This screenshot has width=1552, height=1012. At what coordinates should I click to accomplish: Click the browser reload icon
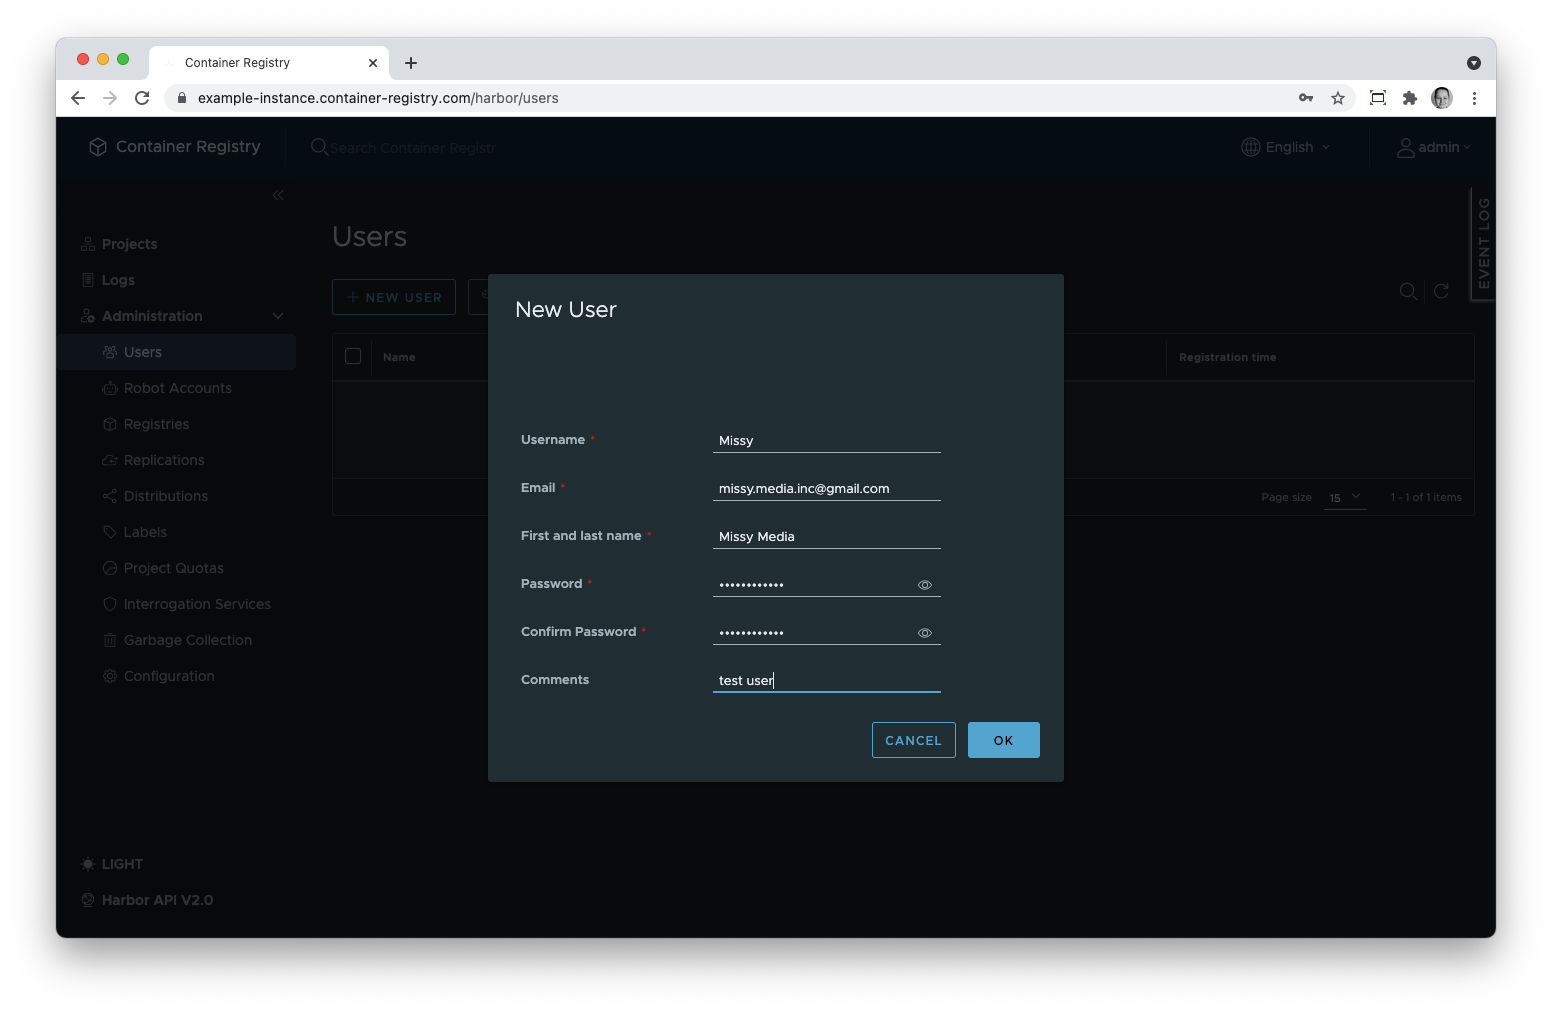(142, 98)
